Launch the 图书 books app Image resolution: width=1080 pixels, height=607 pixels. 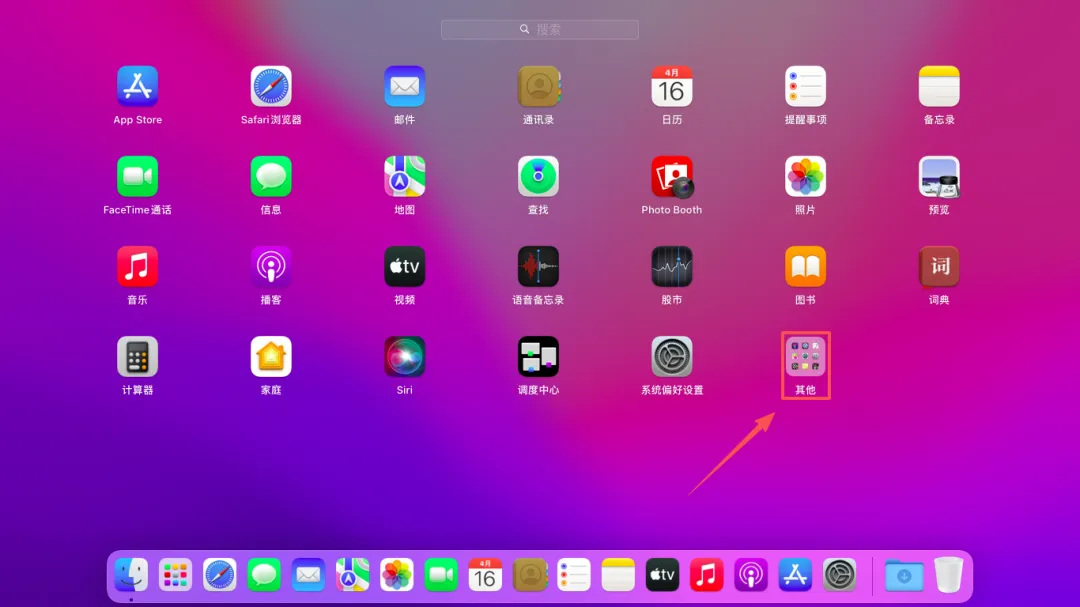point(805,267)
